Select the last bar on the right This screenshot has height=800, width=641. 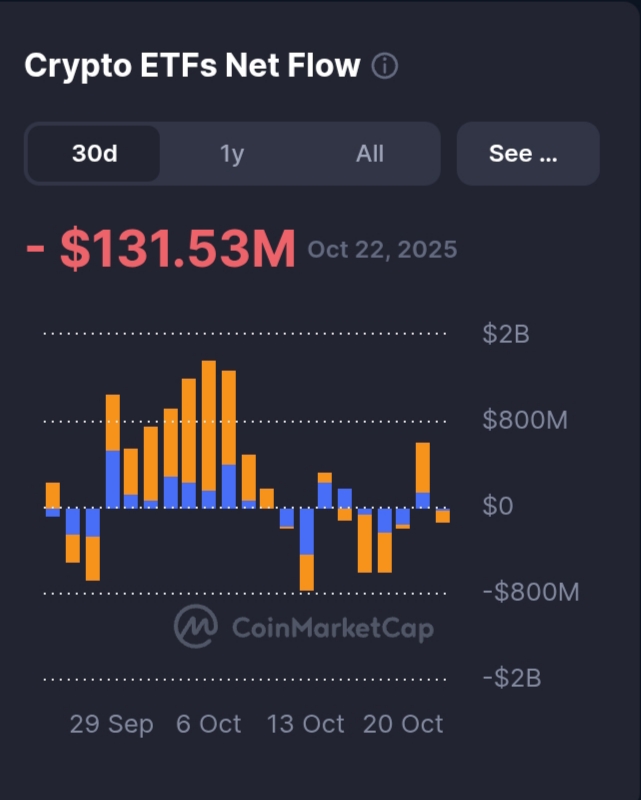tap(442, 515)
